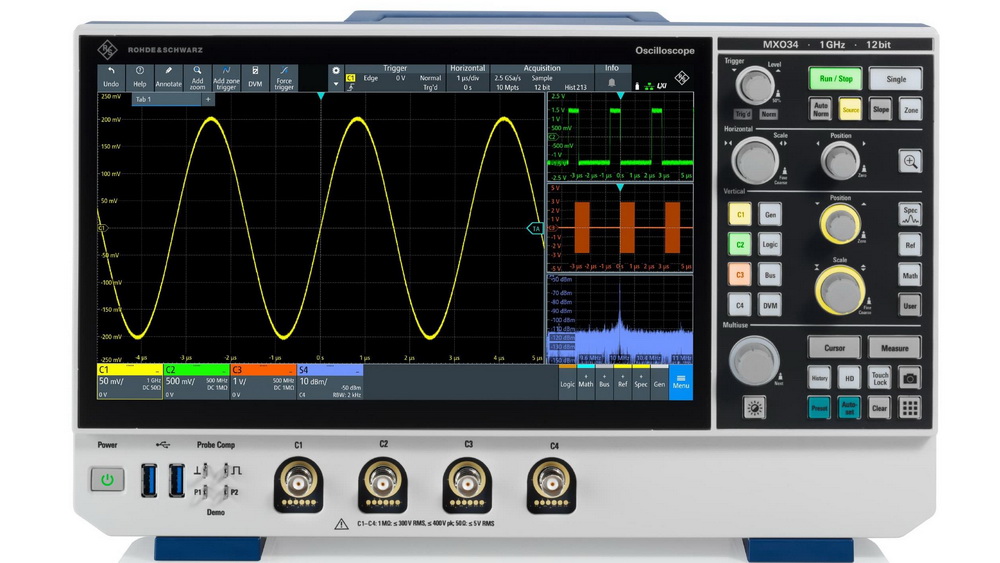Open the blue Menu button
This screenshot has width=1000, height=563.
coord(680,381)
